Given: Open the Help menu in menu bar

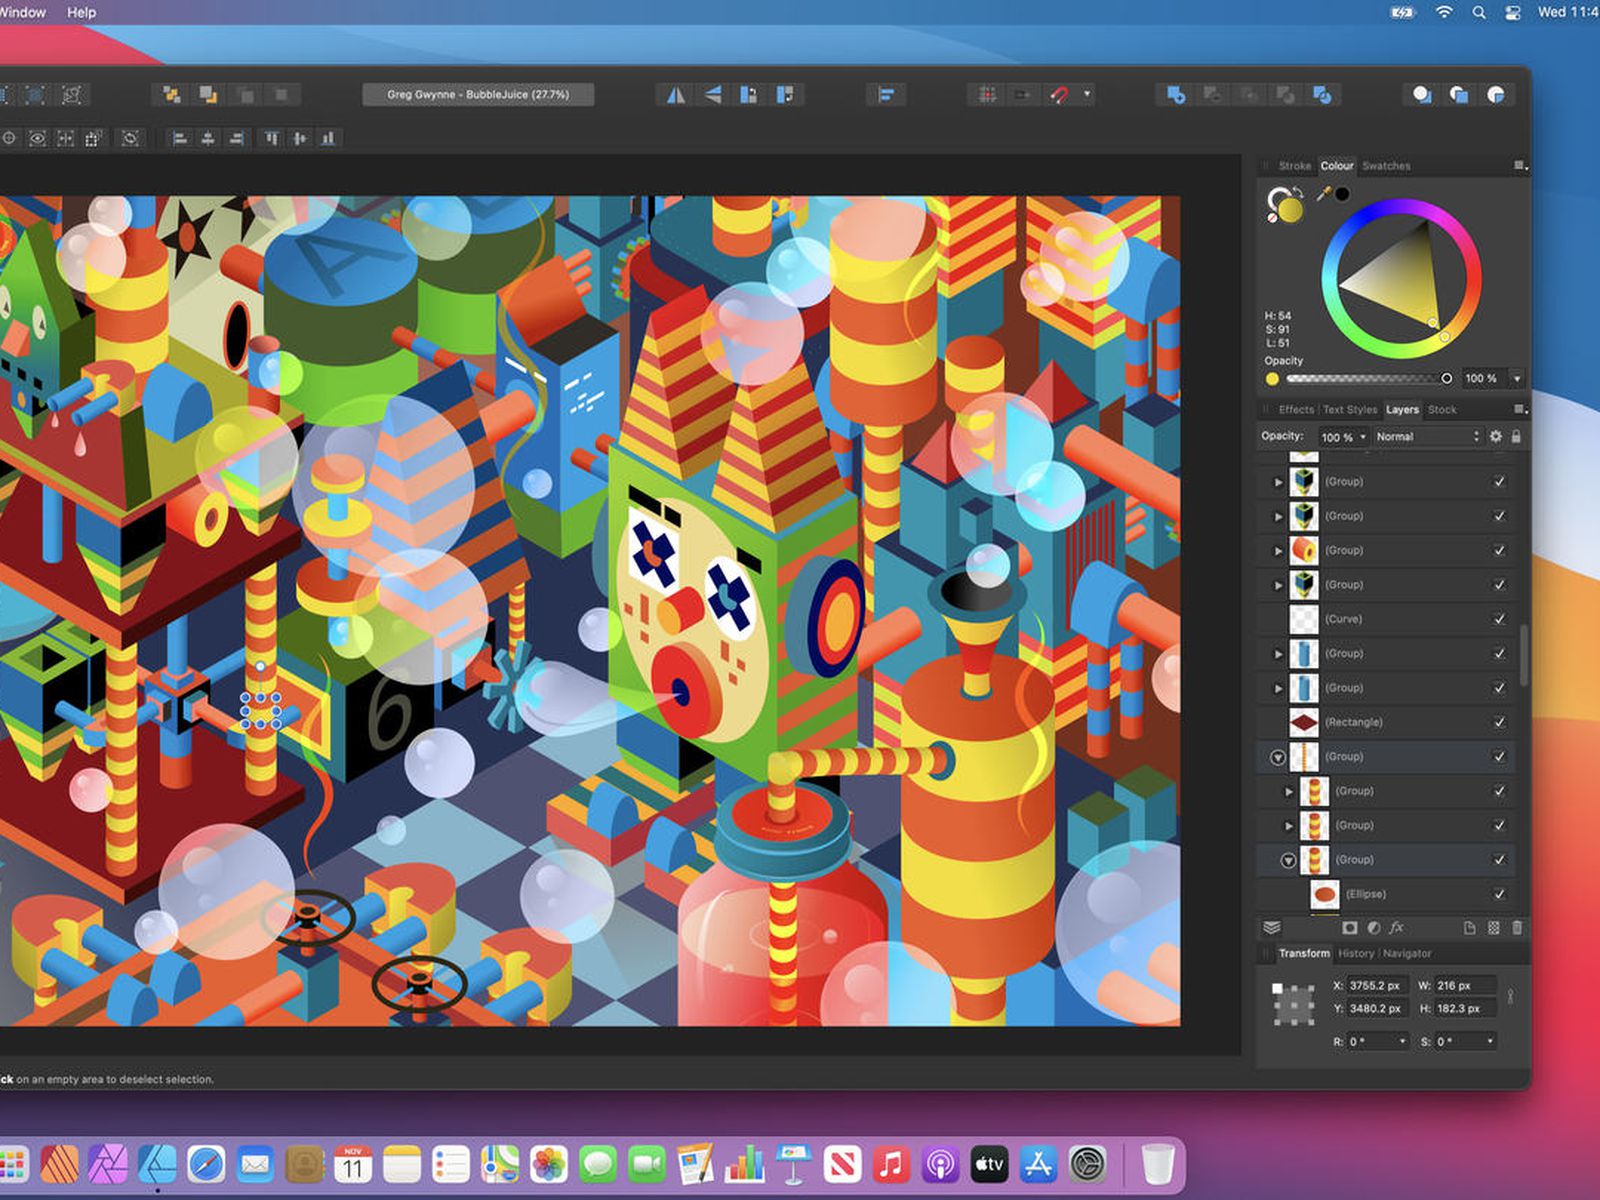Looking at the screenshot, I should pos(81,12).
